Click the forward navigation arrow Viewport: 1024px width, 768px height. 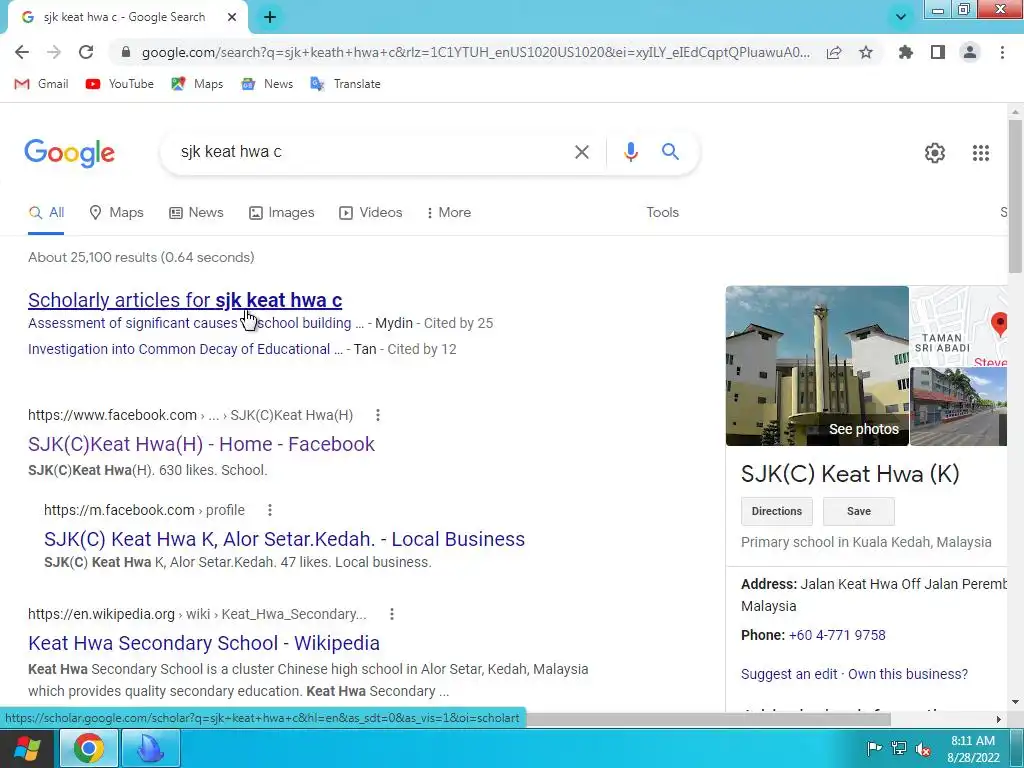54,52
